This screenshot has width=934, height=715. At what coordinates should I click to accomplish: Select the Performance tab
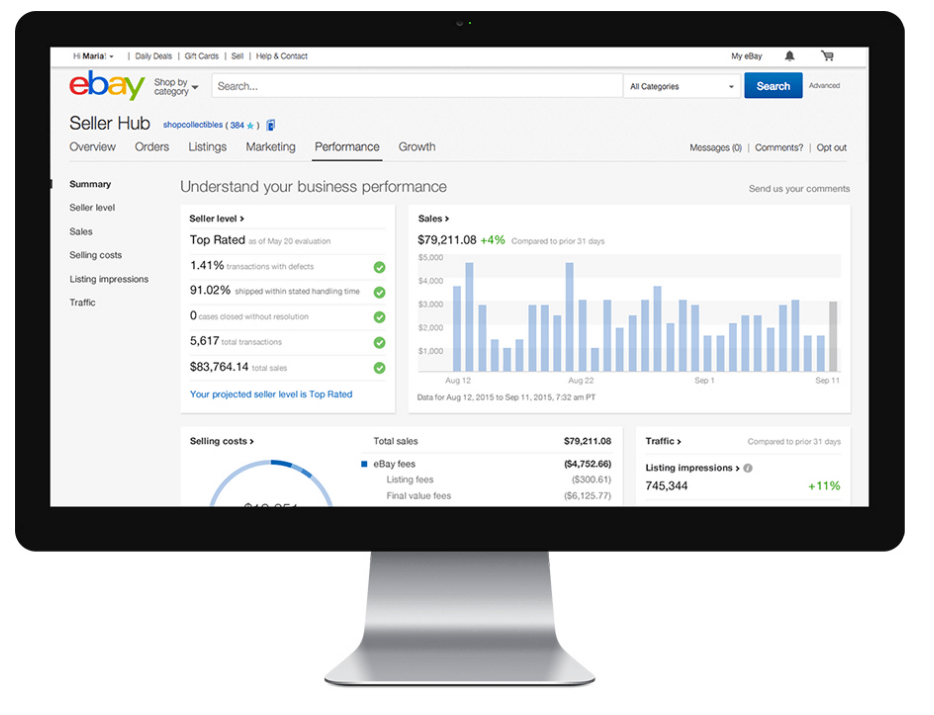click(x=347, y=147)
